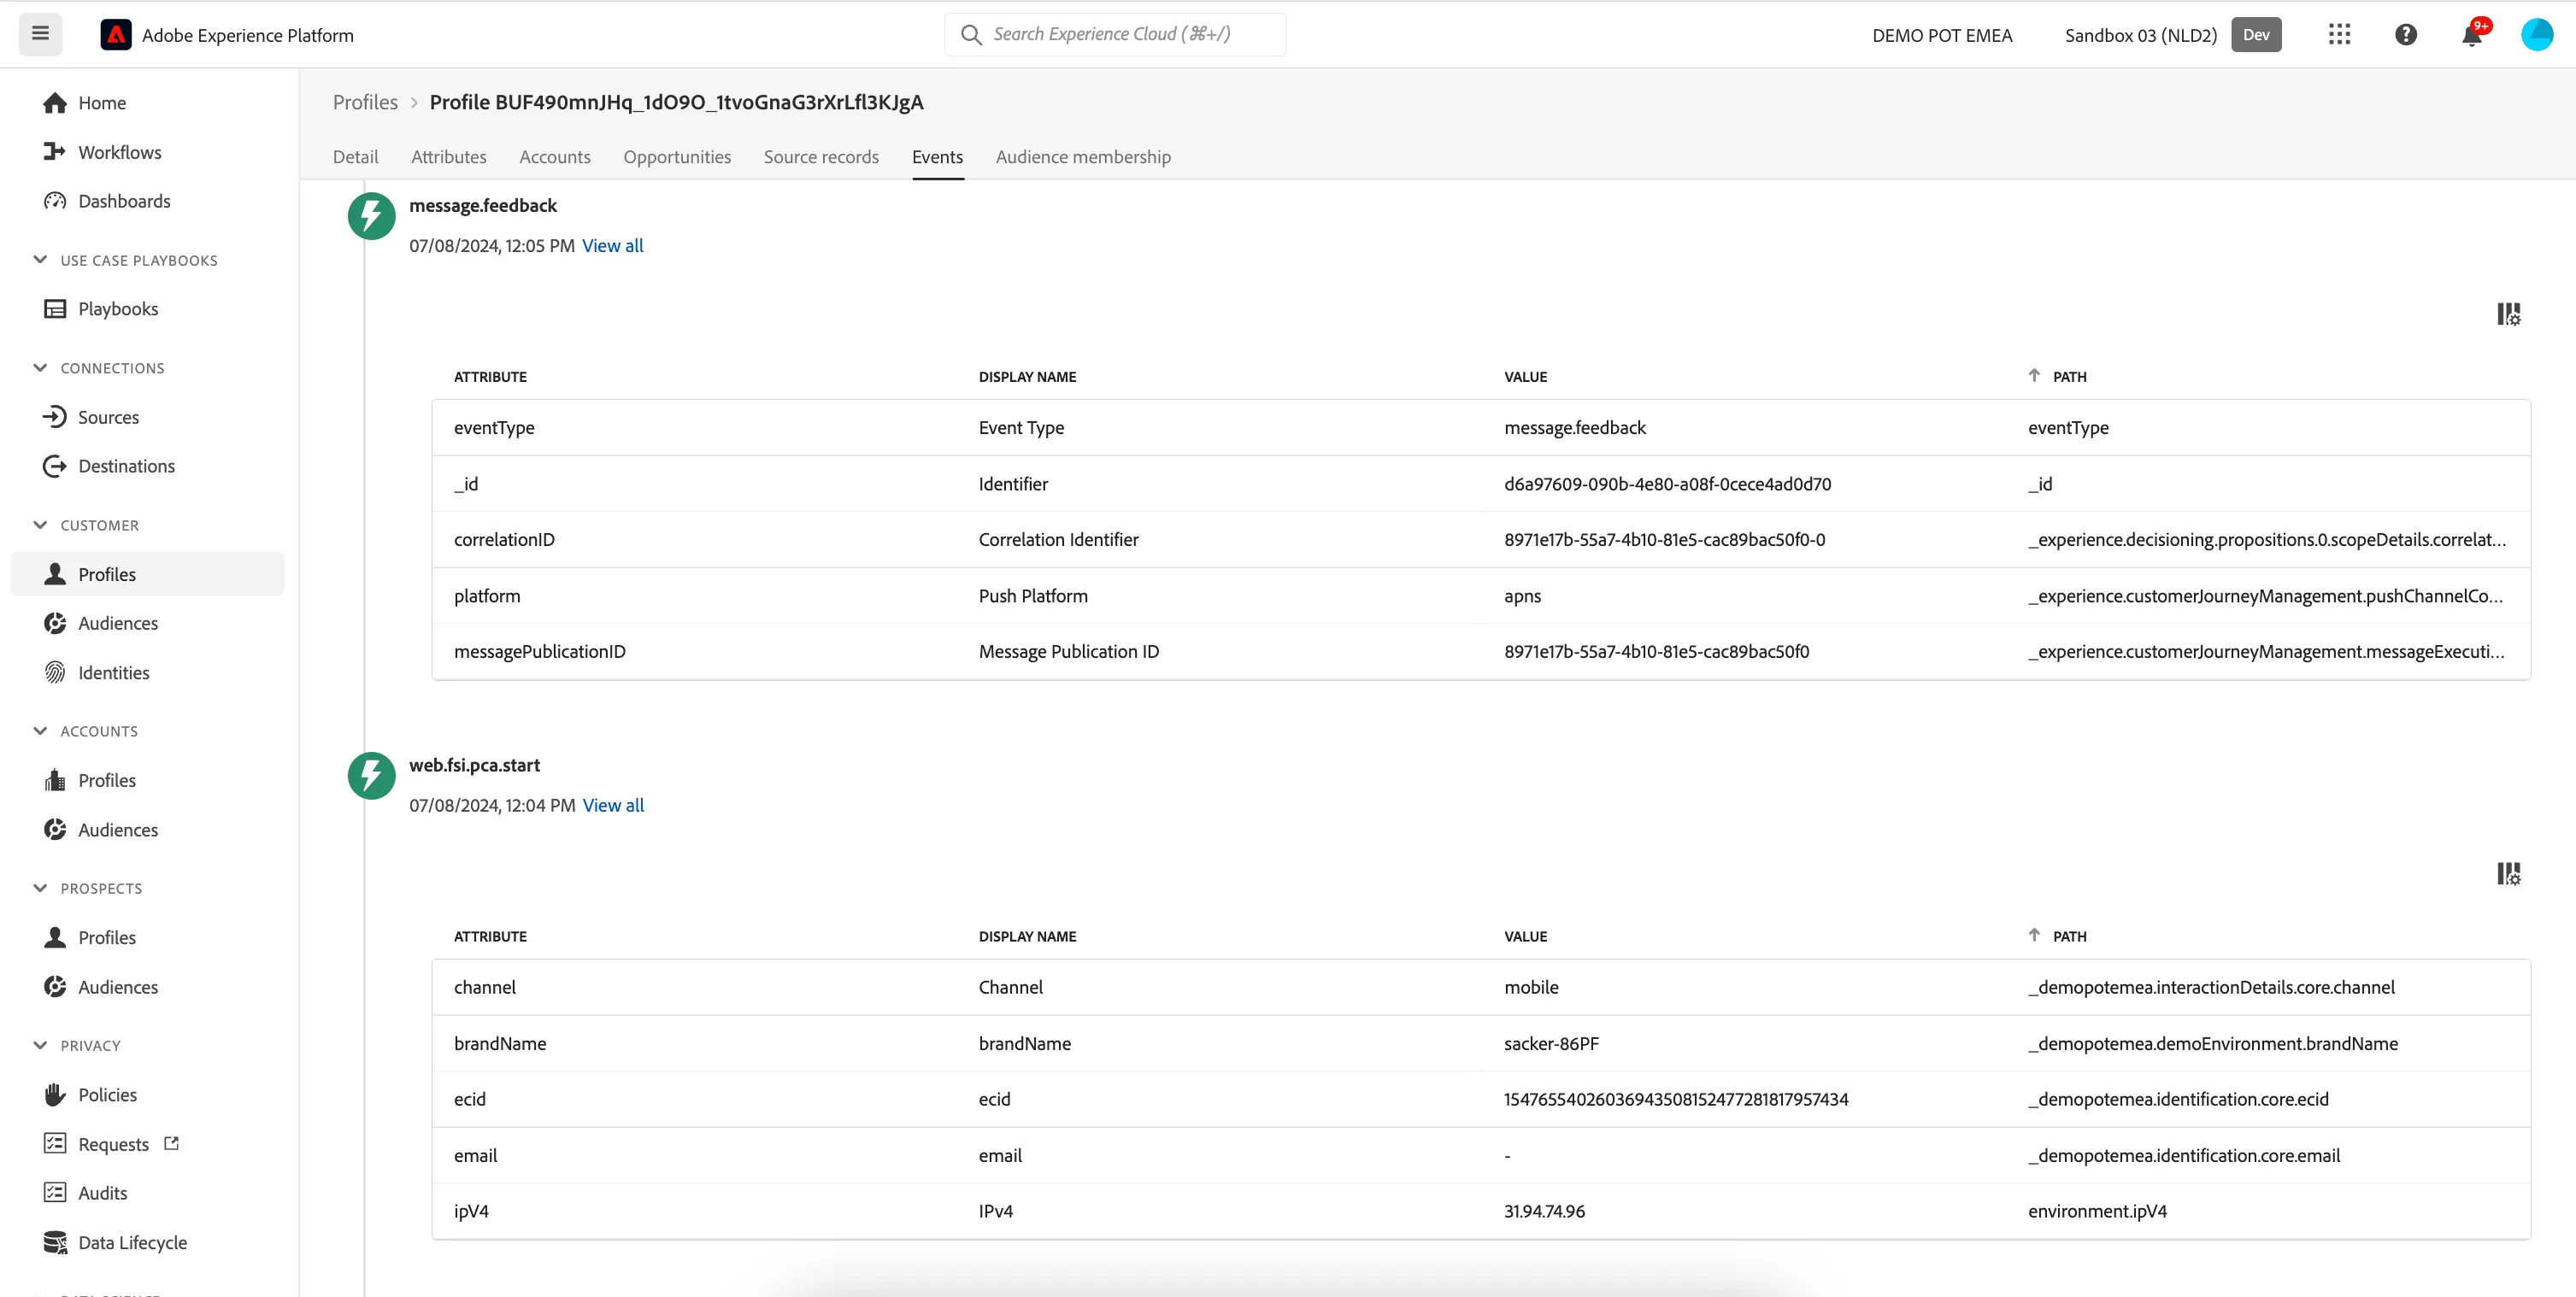This screenshot has width=2576, height=1297.
Task: Go back to Profiles breadcrumb
Action: pyautogui.click(x=365, y=102)
